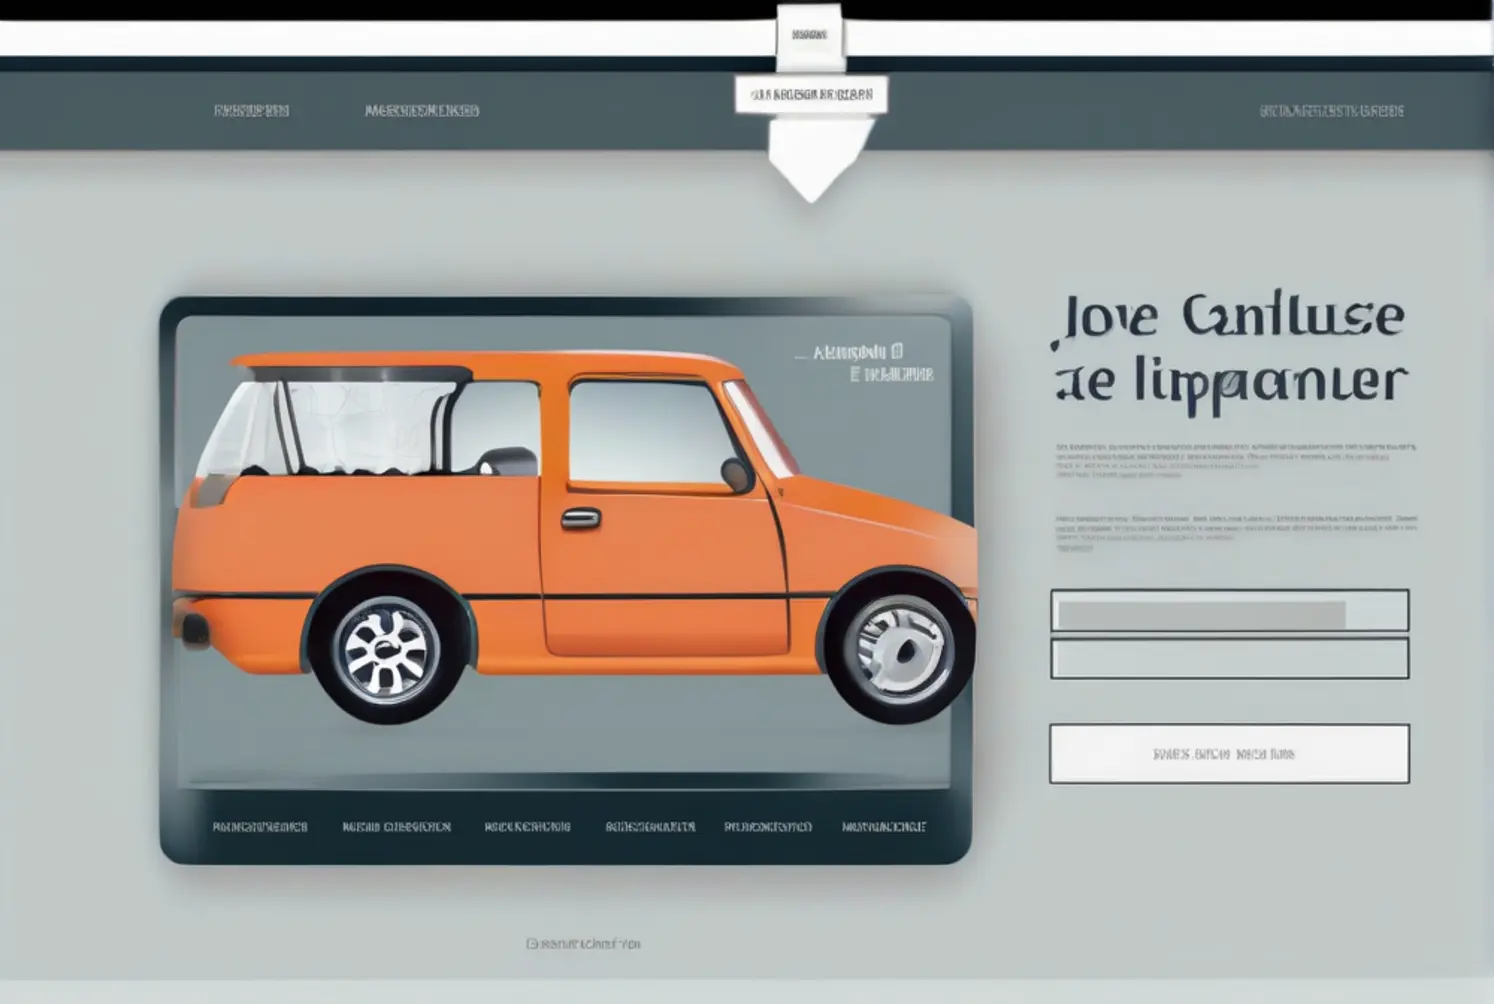Image resolution: width=1494 pixels, height=1004 pixels.
Task: Click the car's side mirror
Action: (736, 474)
